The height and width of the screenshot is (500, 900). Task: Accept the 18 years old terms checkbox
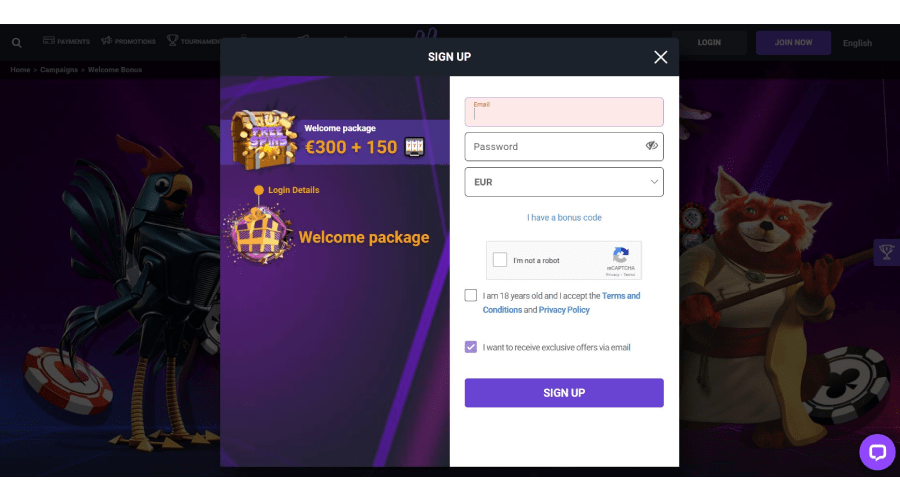(471, 295)
